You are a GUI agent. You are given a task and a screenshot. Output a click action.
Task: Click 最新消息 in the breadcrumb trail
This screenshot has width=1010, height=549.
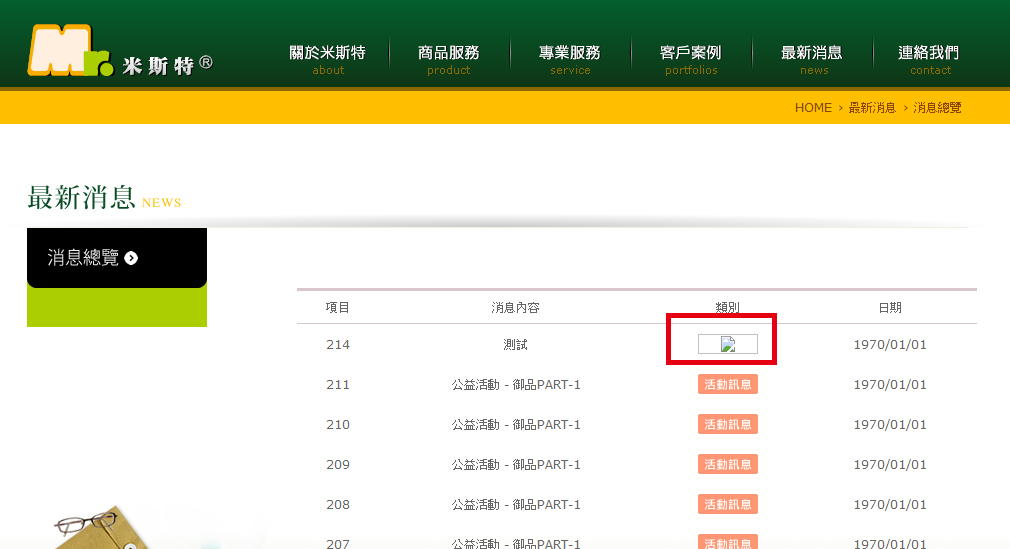(872, 107)
